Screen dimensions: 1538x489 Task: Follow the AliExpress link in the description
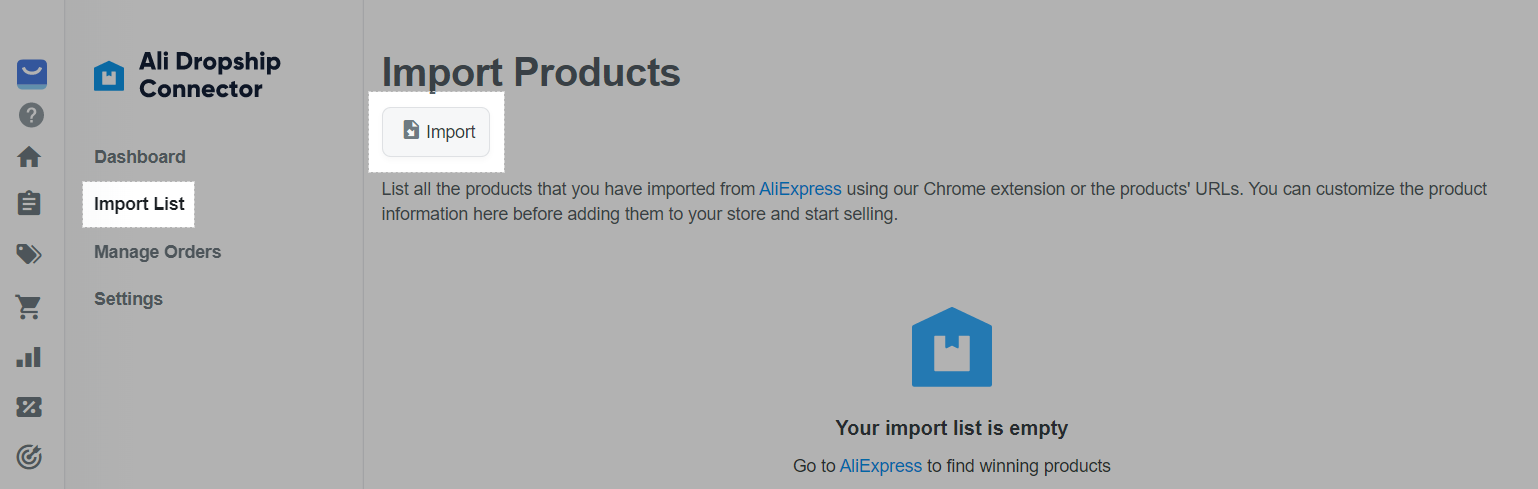[x=800, y=189]
